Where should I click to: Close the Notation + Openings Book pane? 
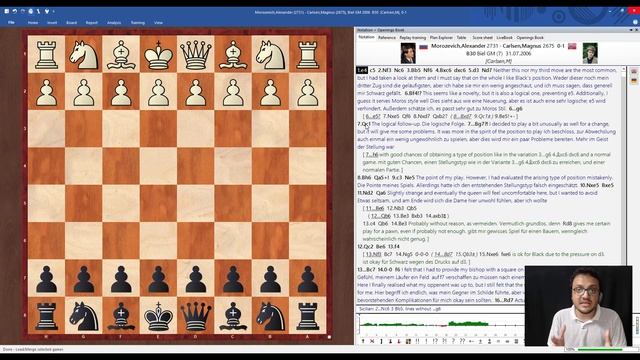[636, 30]
